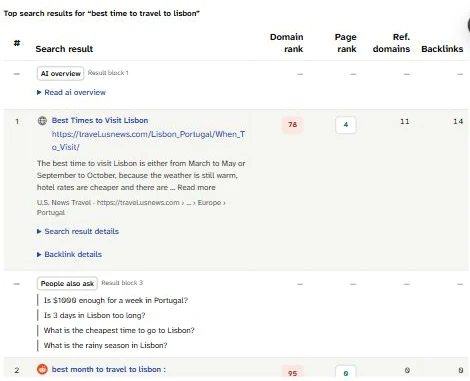
Task: Click domain rank value 78
Action: point(292,125)
